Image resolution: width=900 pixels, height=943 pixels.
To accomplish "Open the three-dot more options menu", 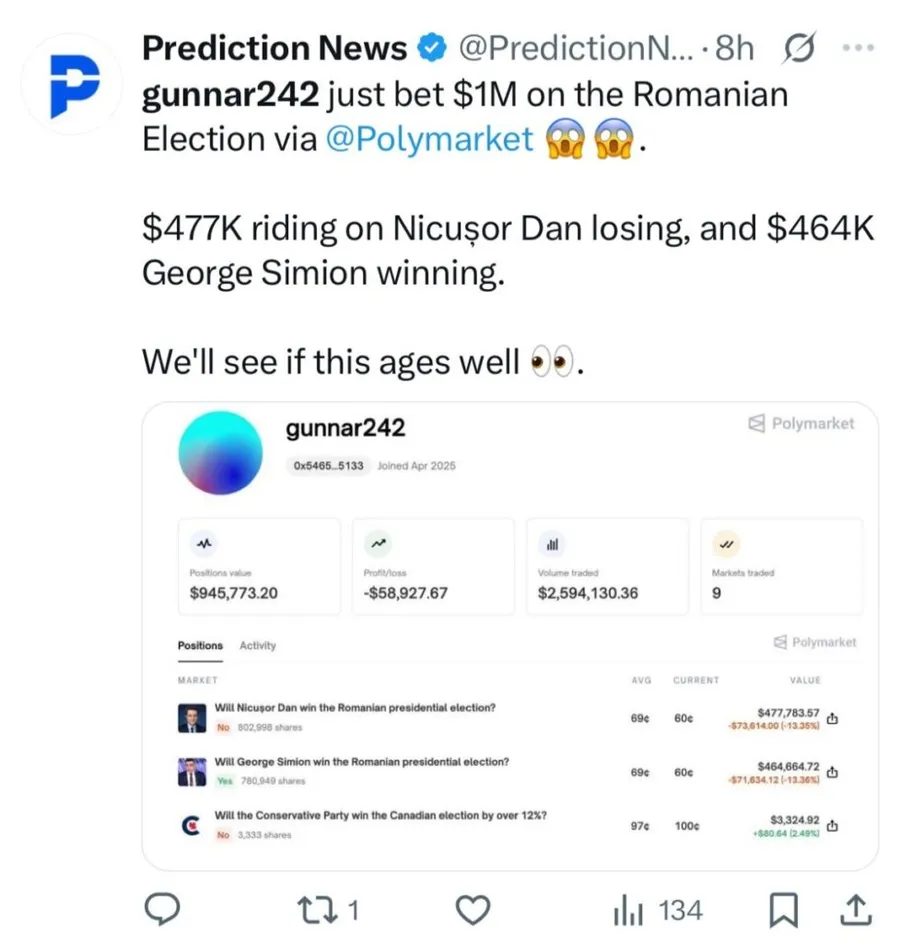I will point(859,48).
